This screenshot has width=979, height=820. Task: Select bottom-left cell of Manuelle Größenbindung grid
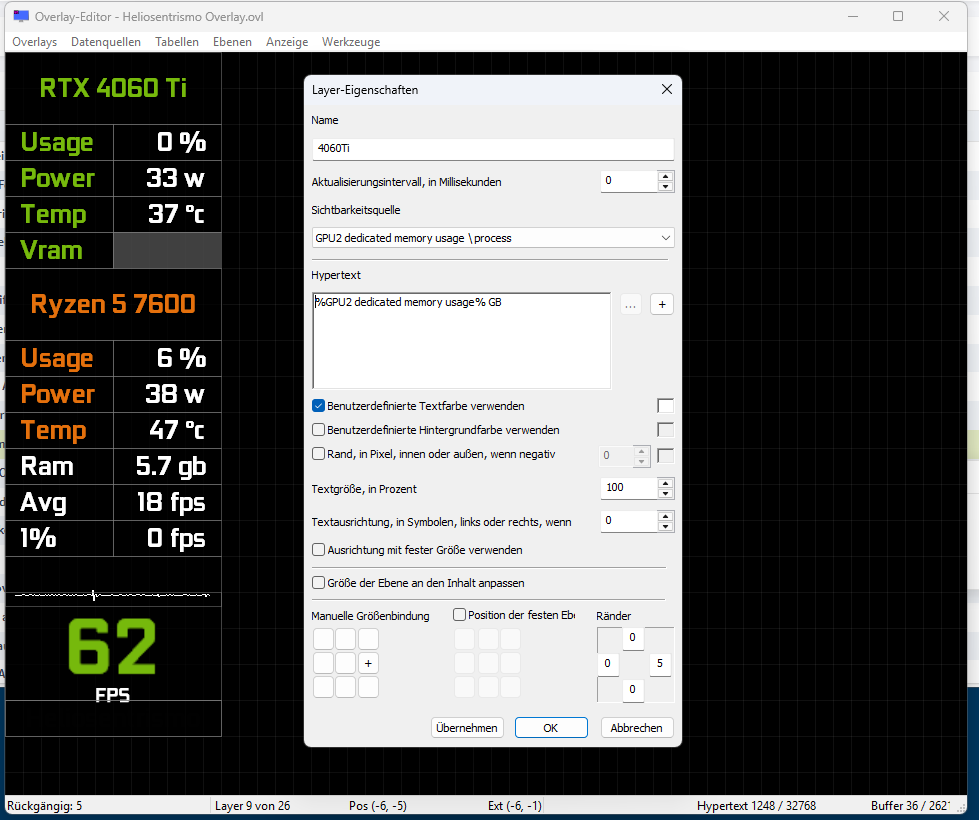[x=323, y=687]
